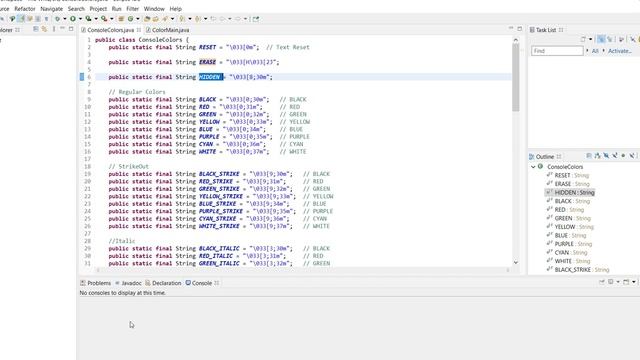
Task: Click the New Java Package icon
Action: 120,19
